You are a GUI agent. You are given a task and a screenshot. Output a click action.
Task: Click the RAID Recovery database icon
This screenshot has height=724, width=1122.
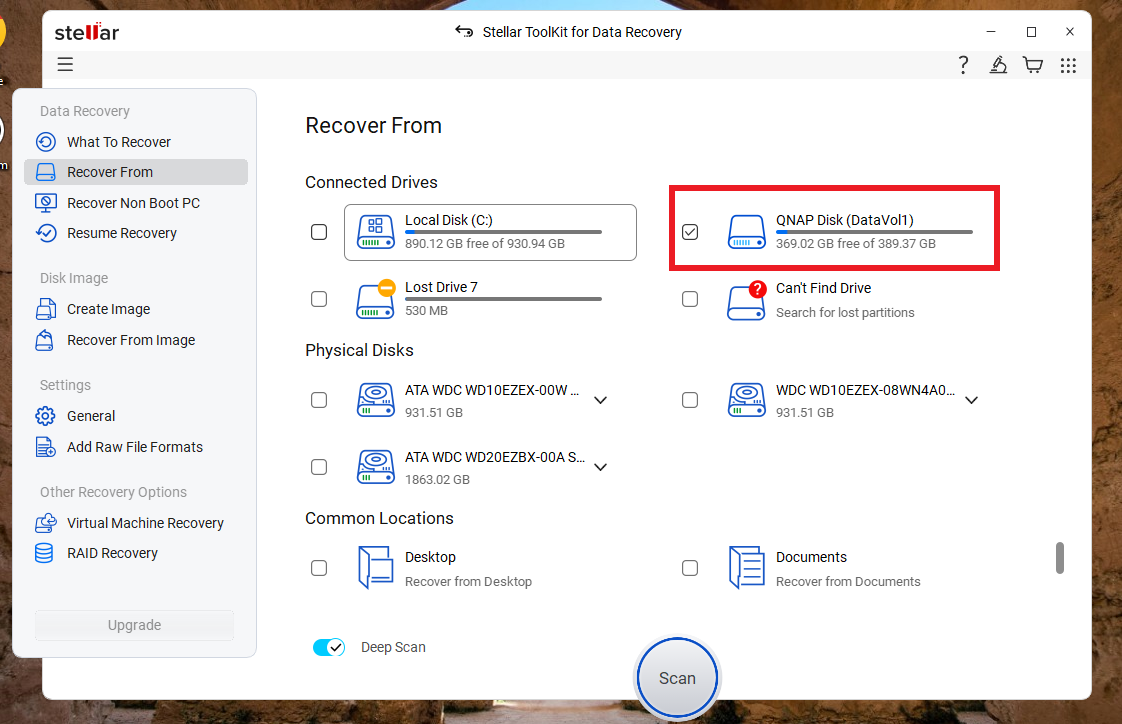click(44, 553)
